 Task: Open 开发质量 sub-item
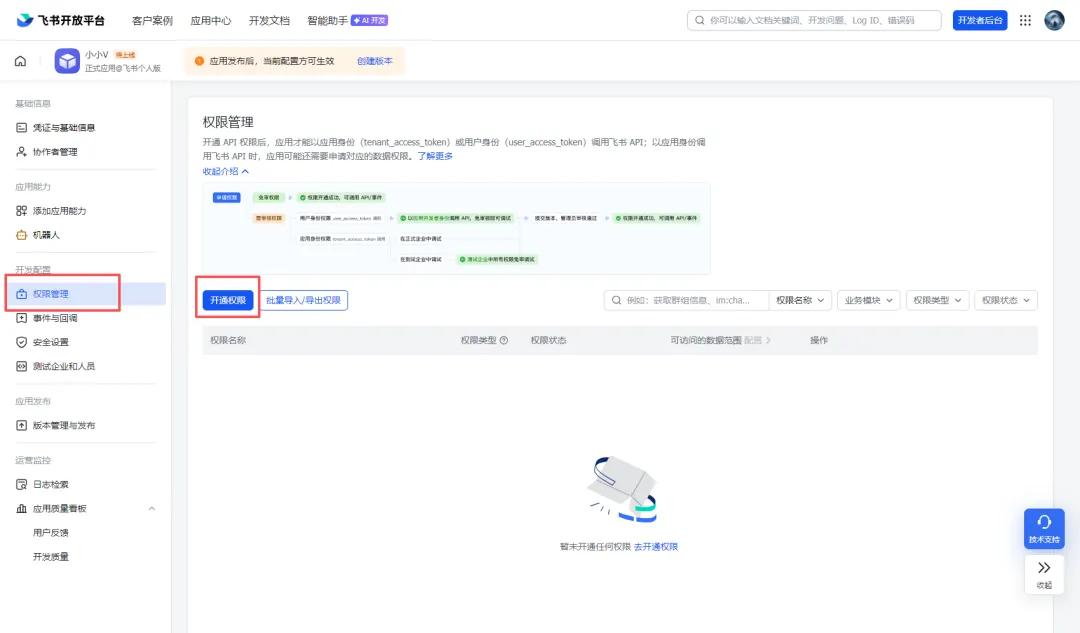[x=51, y=557]
